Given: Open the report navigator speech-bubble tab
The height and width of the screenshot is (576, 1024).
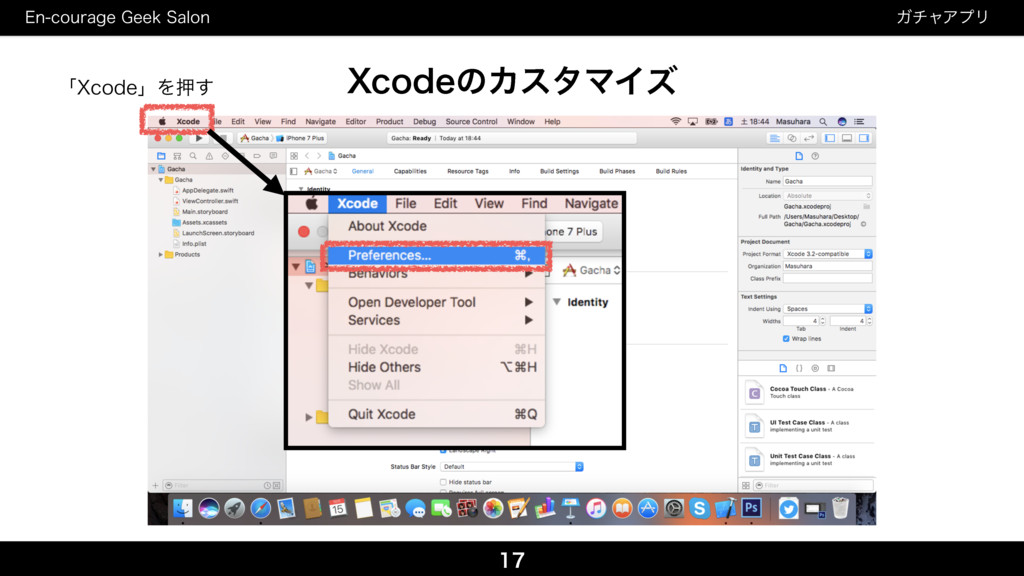Looking at the screenshot, I should coord(273,156).
